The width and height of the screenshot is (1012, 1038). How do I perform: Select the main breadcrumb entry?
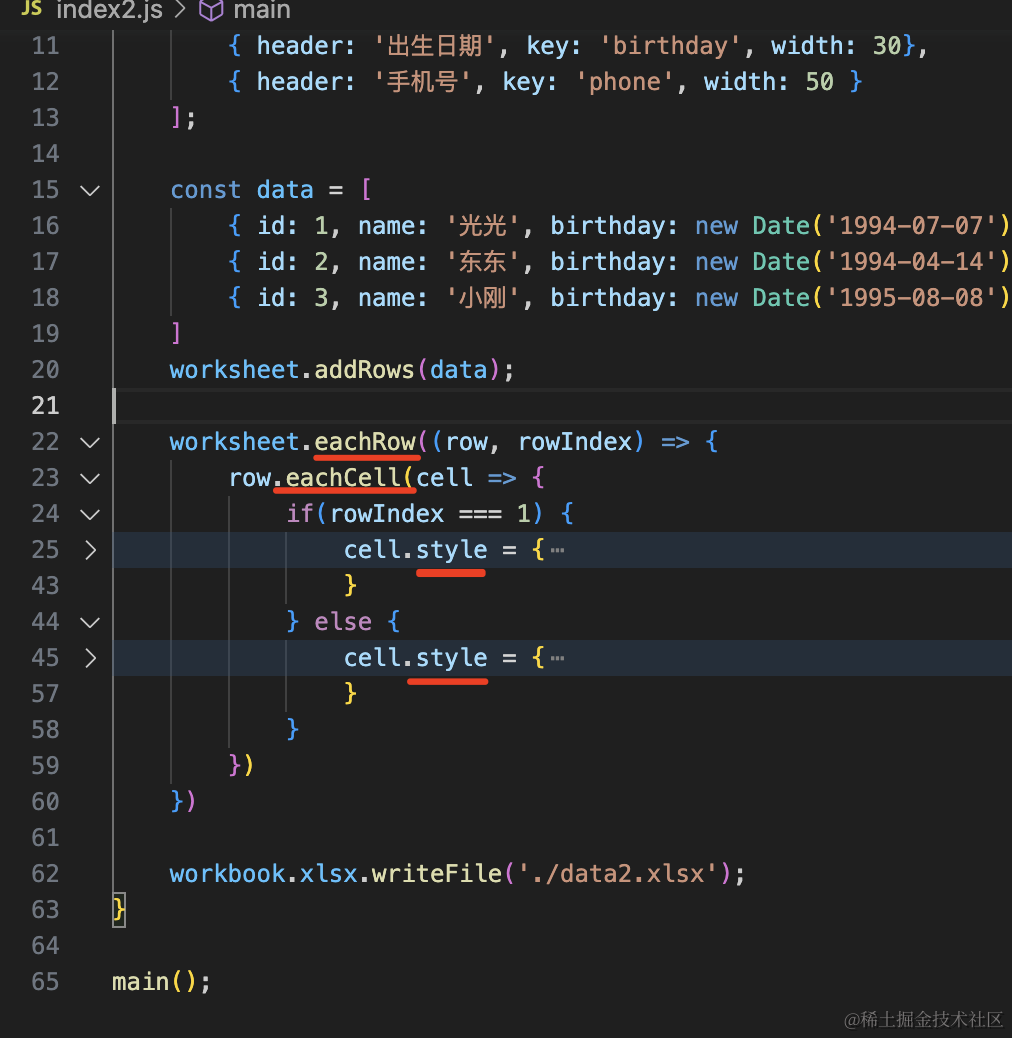(x=260, y=10)
